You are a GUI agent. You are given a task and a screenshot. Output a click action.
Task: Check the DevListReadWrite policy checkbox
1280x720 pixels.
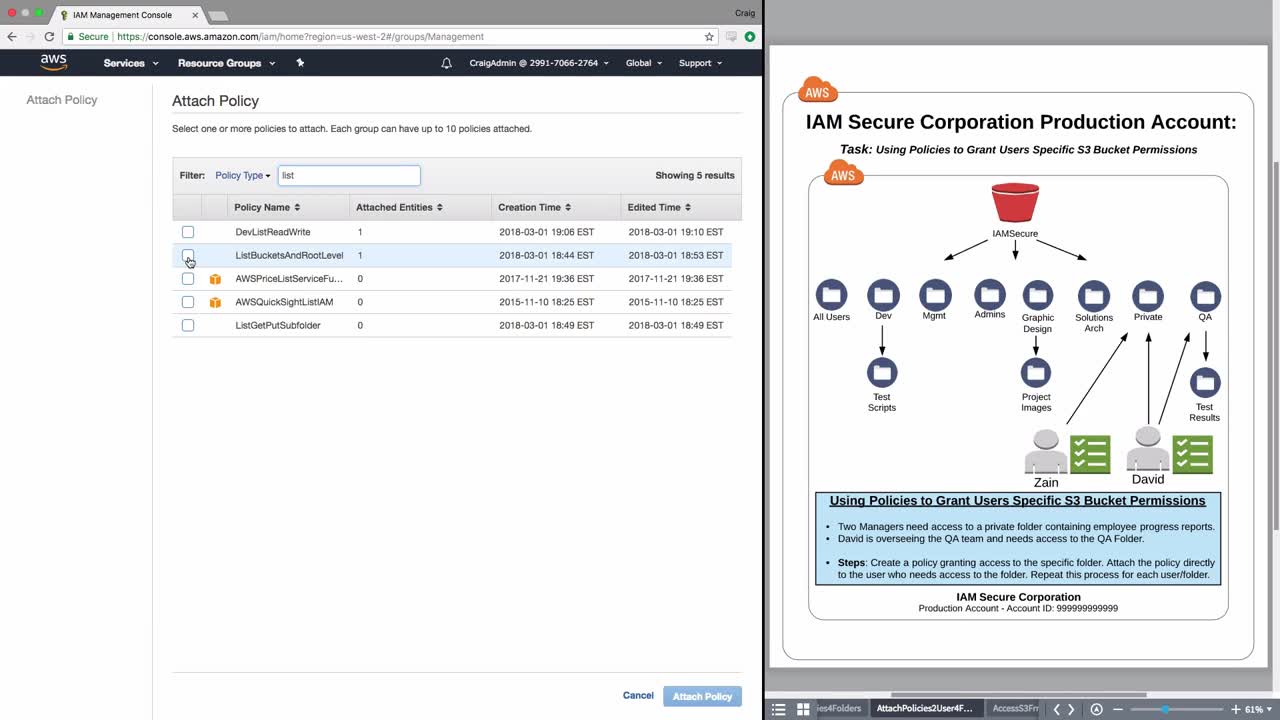(188, 232)
